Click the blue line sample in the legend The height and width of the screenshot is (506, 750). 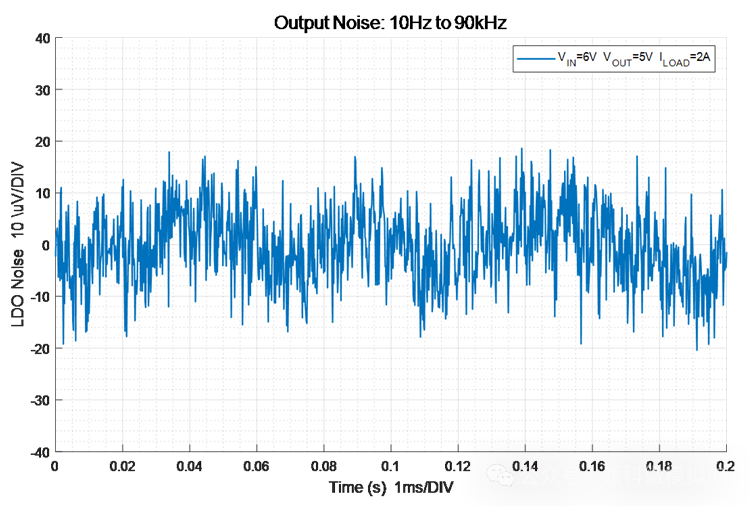coord(535,59)
